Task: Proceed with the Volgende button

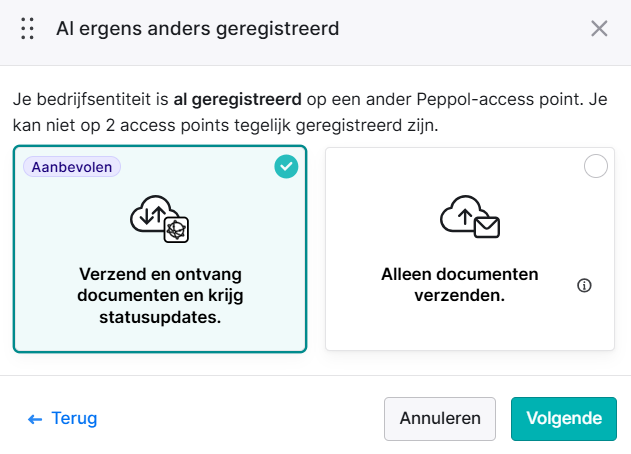Action: click(564, 419)
